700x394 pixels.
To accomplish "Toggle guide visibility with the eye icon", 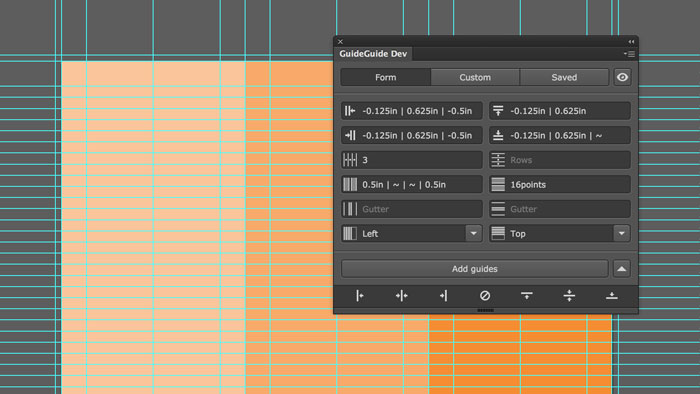I will (x=622, y=77).
